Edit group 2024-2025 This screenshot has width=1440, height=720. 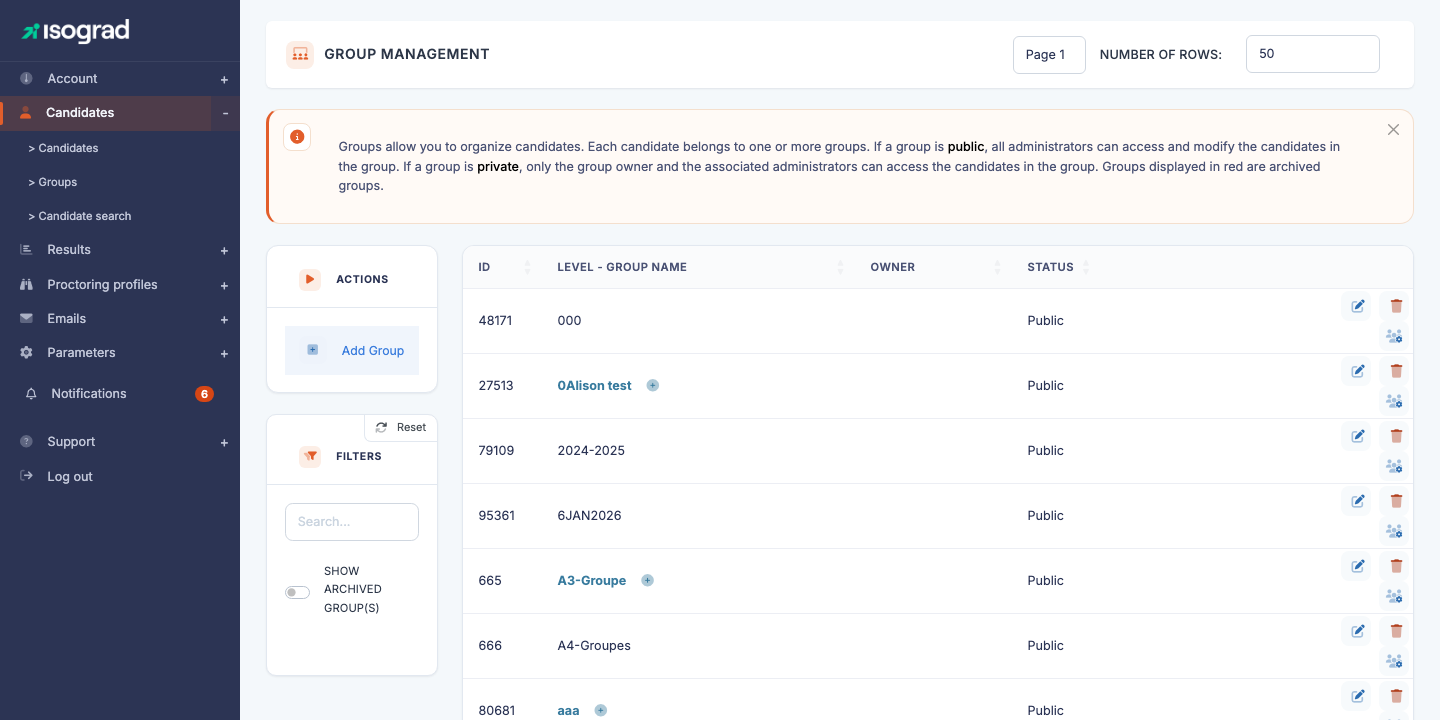click(x=1357, y=436)
